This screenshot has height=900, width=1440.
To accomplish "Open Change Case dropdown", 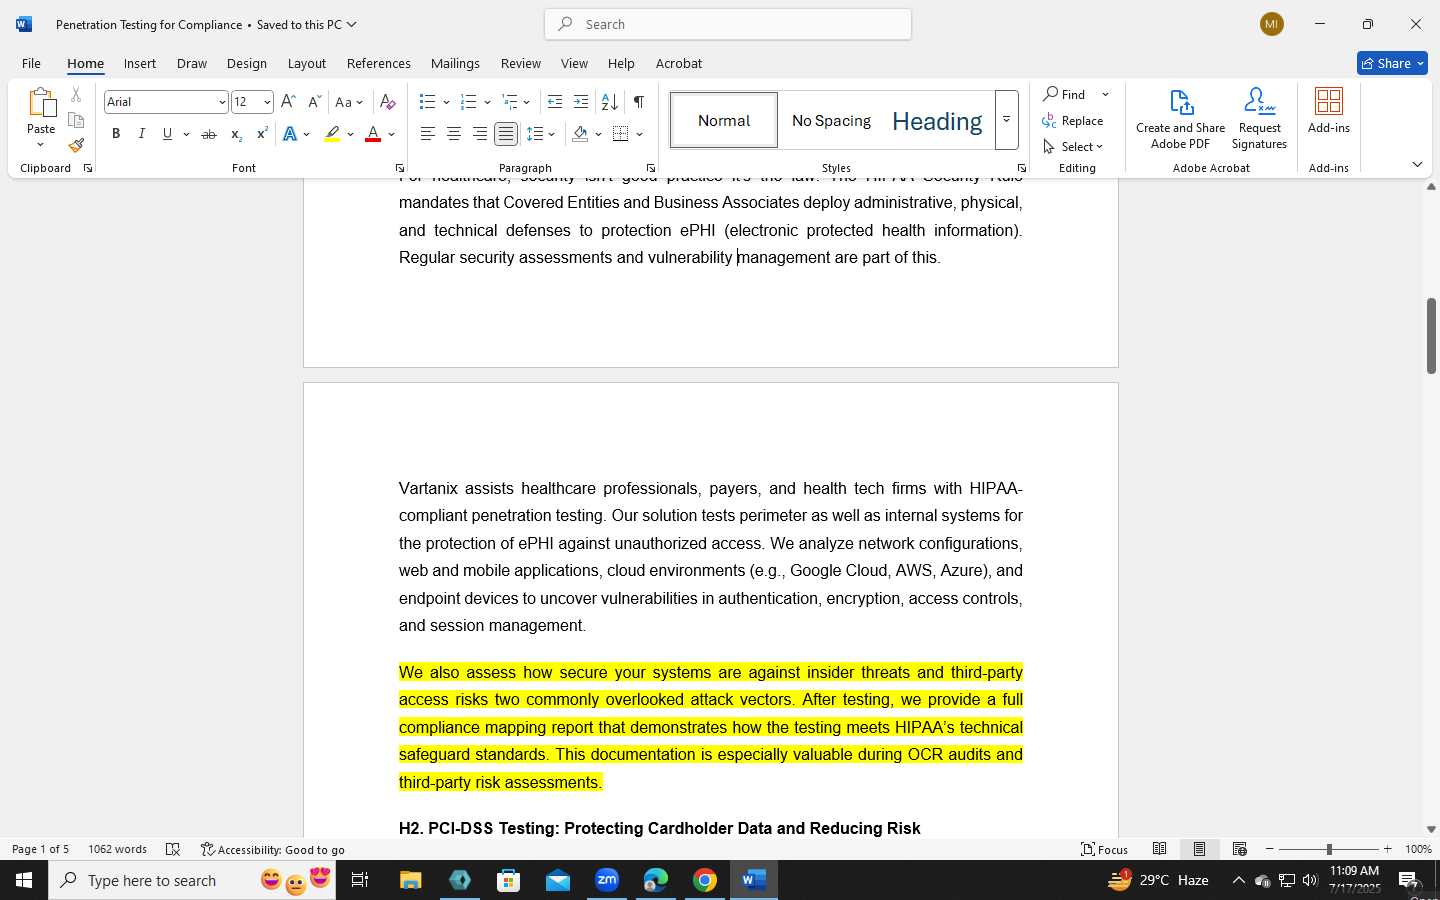I will [349, 102].
